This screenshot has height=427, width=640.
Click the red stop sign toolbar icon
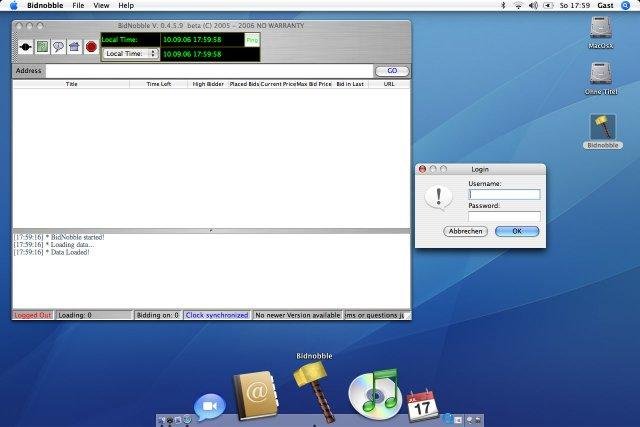click(91, 47)
